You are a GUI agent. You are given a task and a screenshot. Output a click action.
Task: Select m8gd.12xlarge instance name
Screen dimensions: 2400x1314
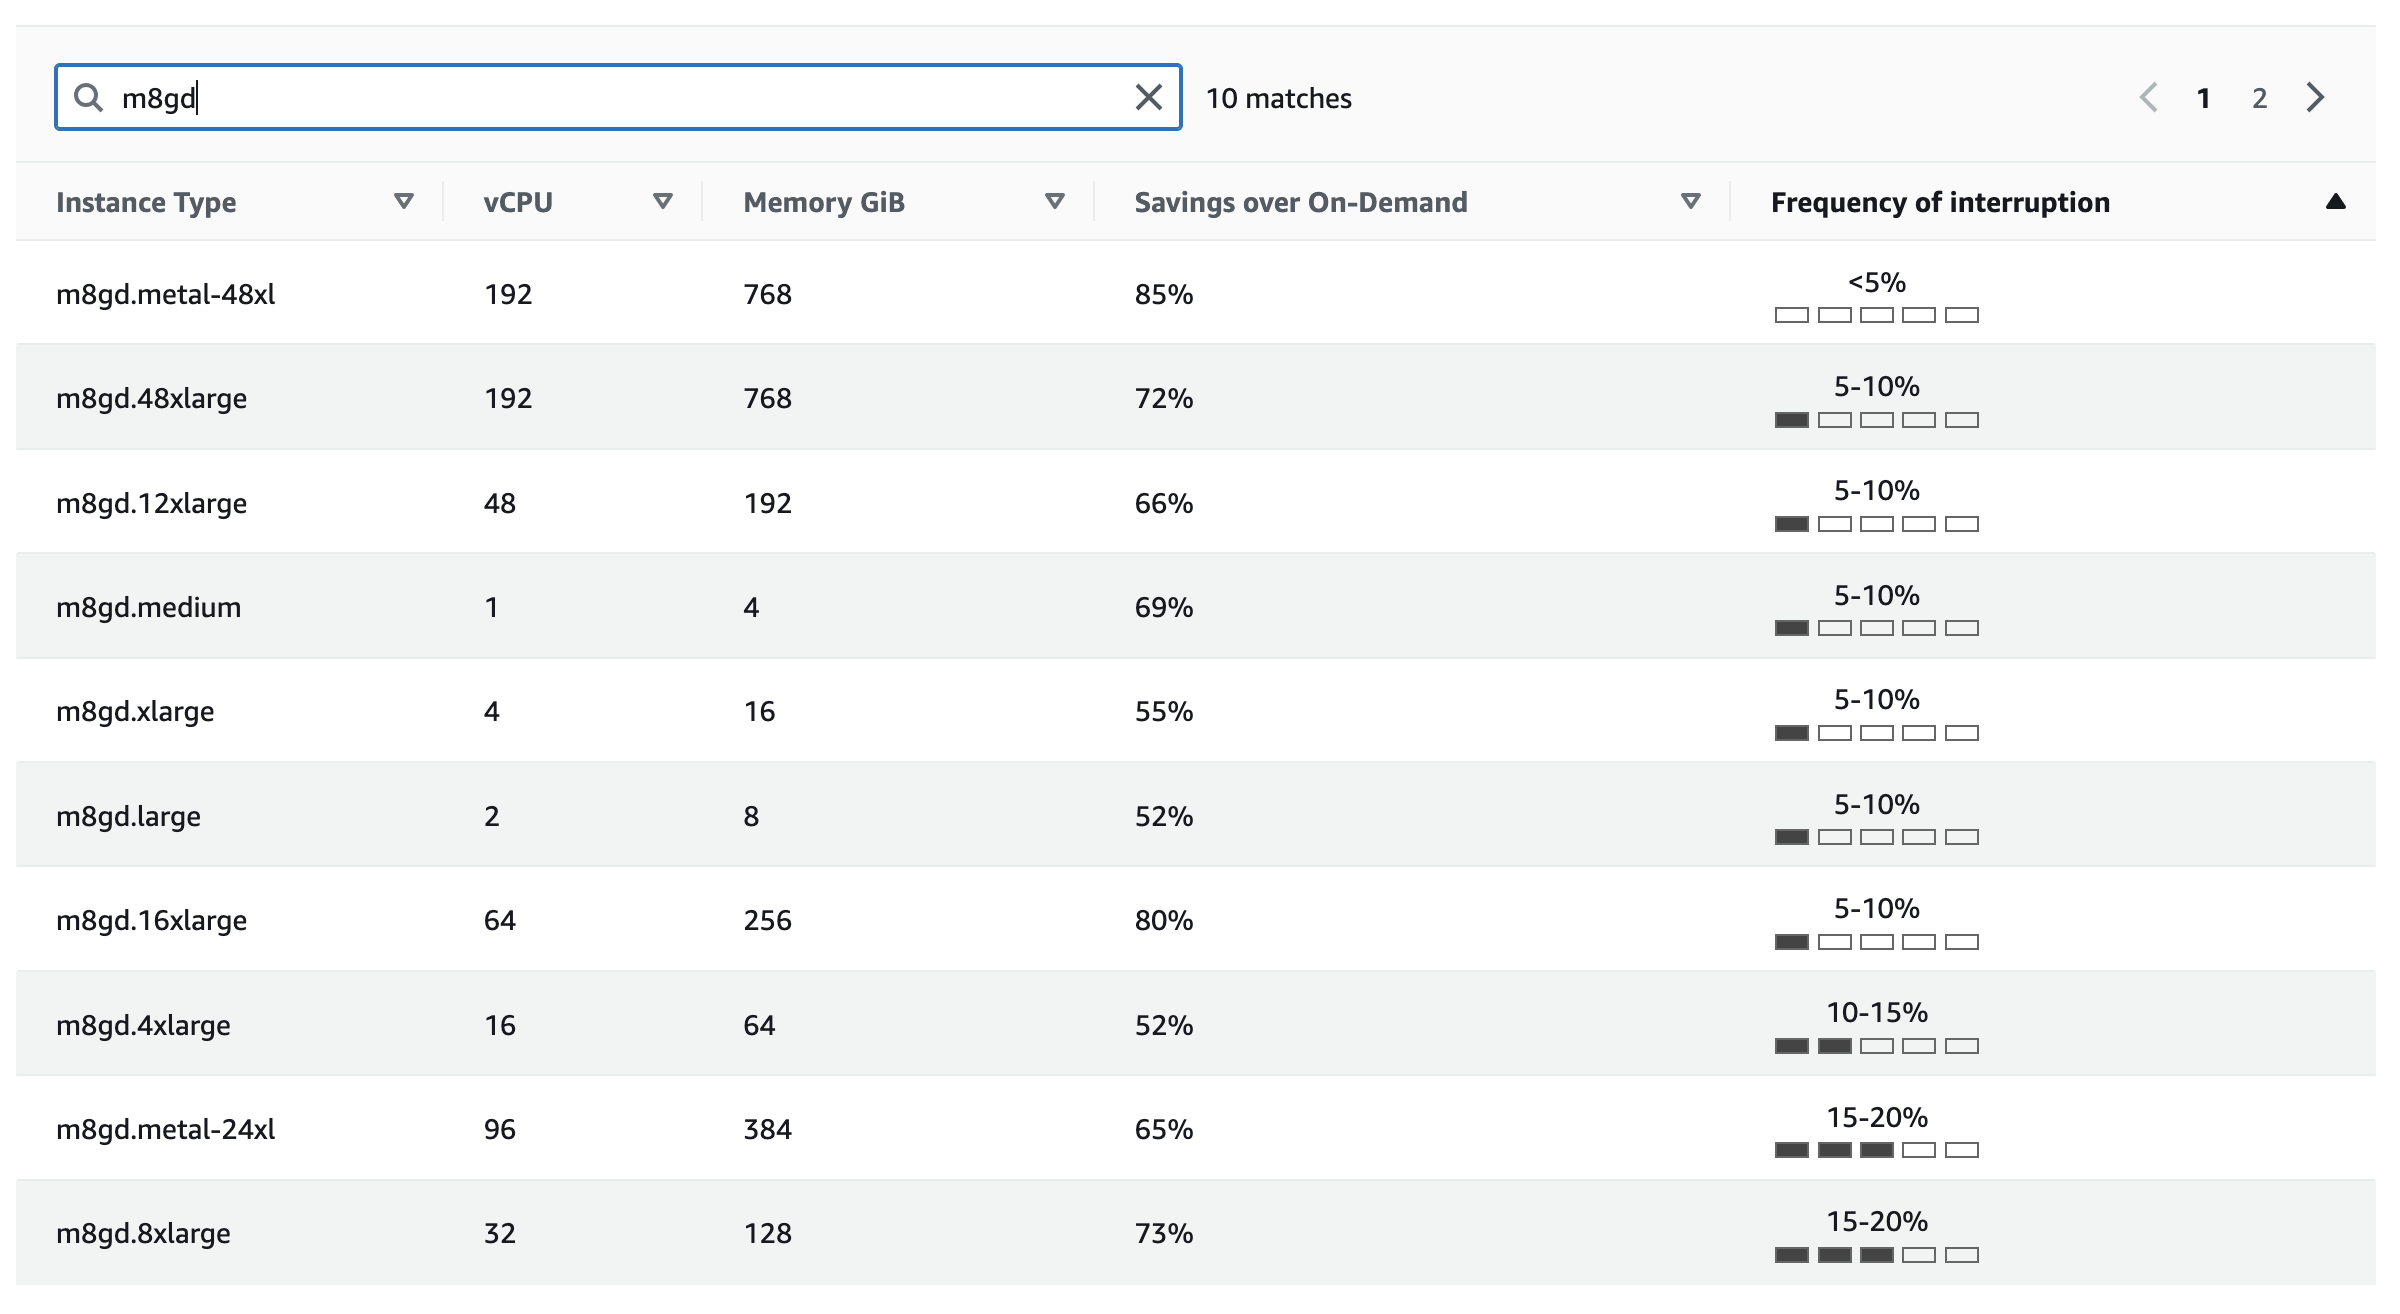point(151,503)
